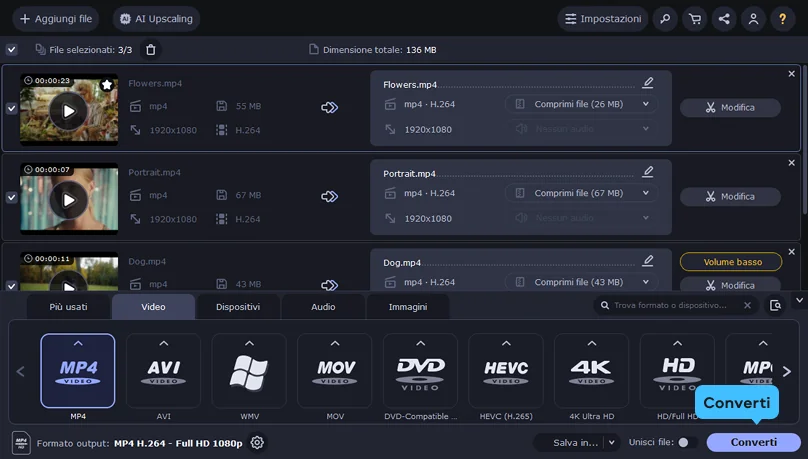Screen dimensions: 808x459
Task: Switch to the Immagini tab
Action: [x=408, y=307]
